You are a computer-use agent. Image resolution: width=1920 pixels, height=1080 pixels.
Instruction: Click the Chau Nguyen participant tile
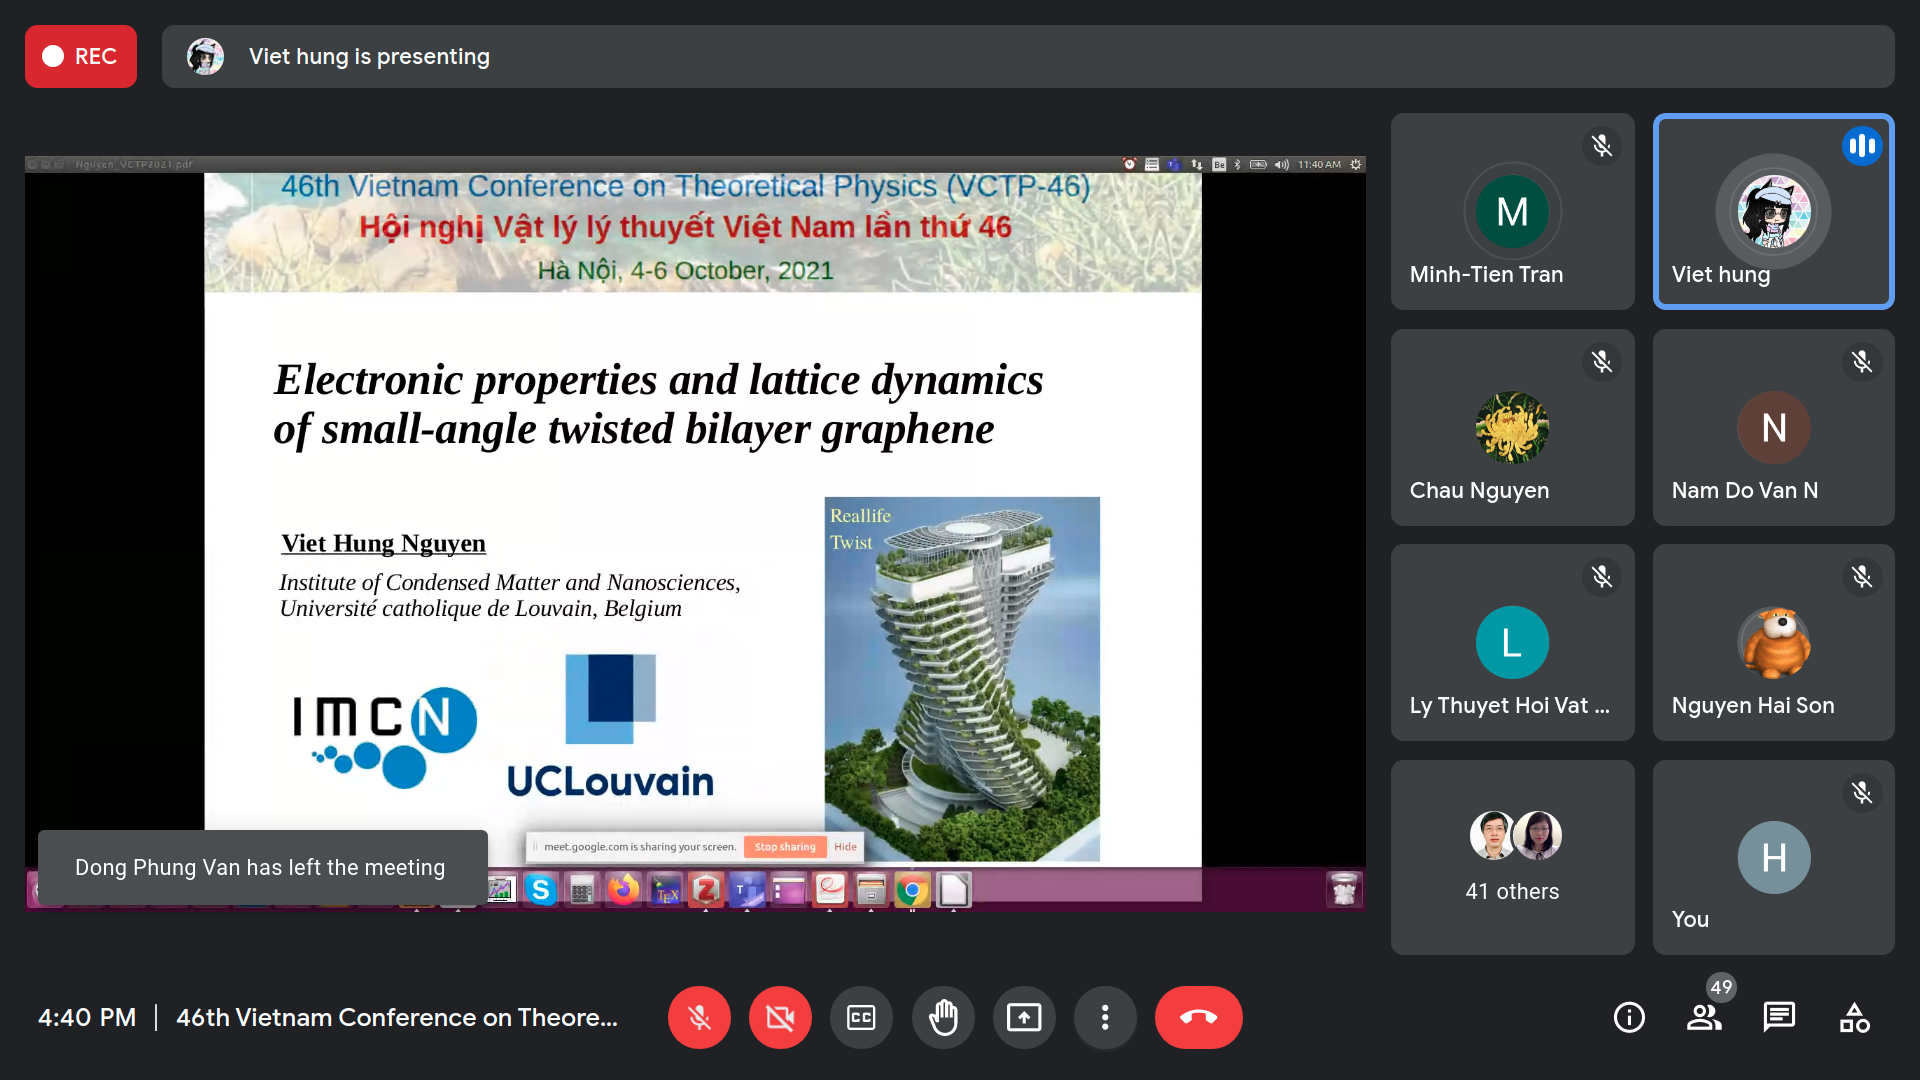click(1512, 427)
